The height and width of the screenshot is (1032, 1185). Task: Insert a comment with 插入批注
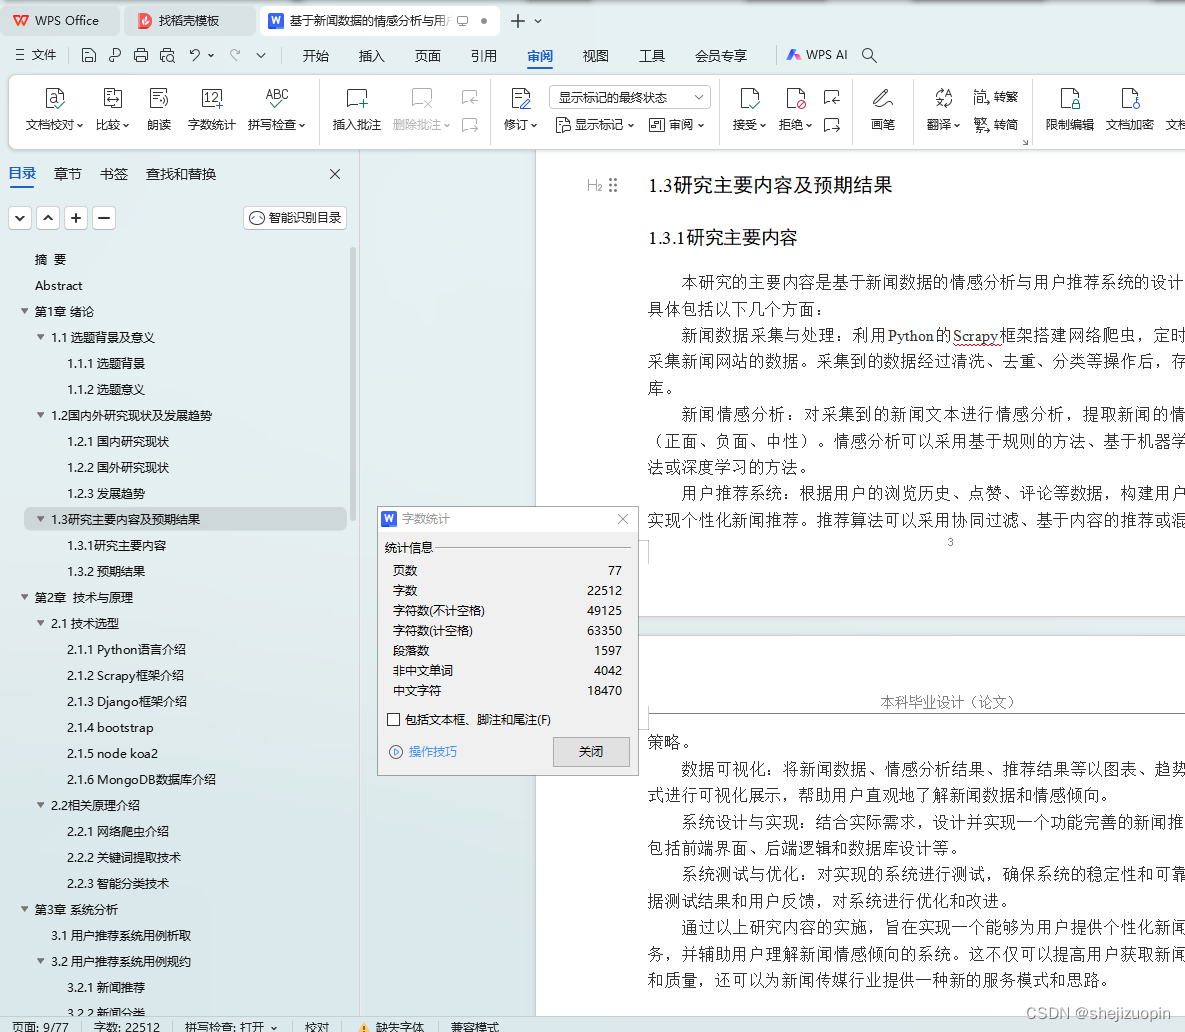357,110
